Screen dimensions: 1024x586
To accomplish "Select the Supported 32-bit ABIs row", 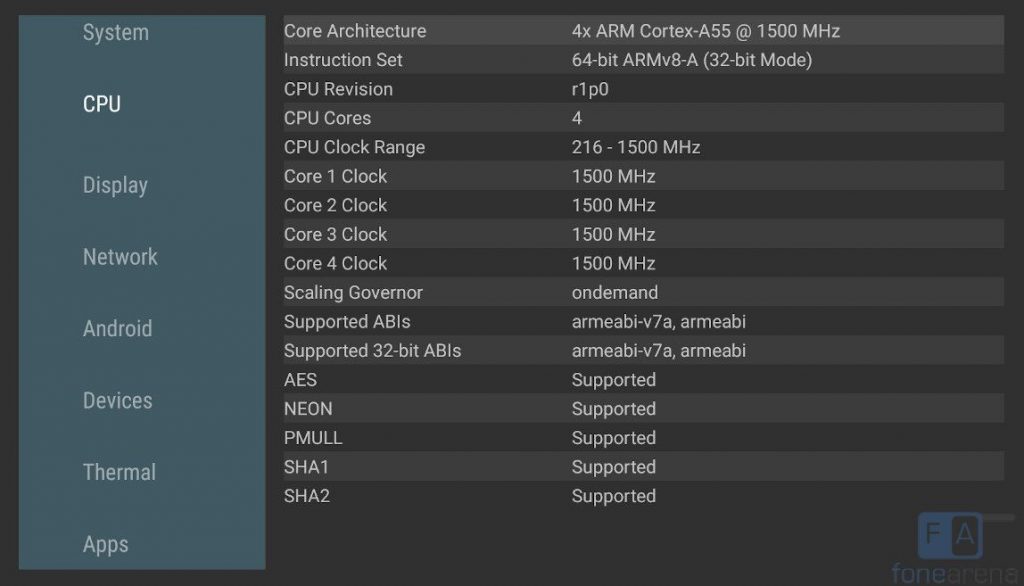I will [x=643, y=350].
